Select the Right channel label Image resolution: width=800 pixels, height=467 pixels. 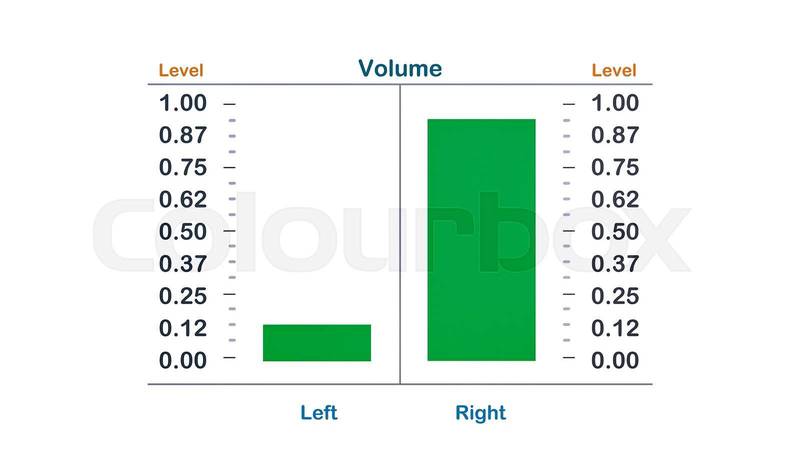point(481,413)
